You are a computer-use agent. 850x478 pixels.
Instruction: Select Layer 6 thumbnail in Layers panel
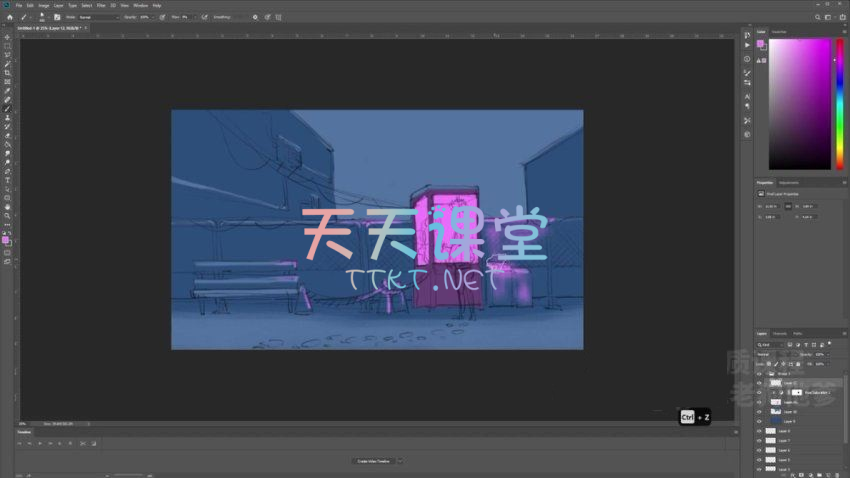(770, 450)
